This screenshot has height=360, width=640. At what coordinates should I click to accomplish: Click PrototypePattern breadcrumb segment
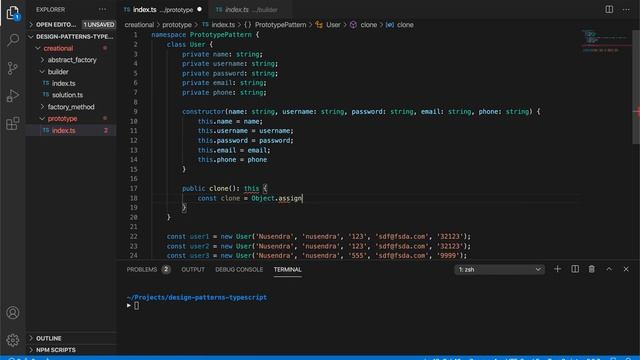click(x=280, y=25)
